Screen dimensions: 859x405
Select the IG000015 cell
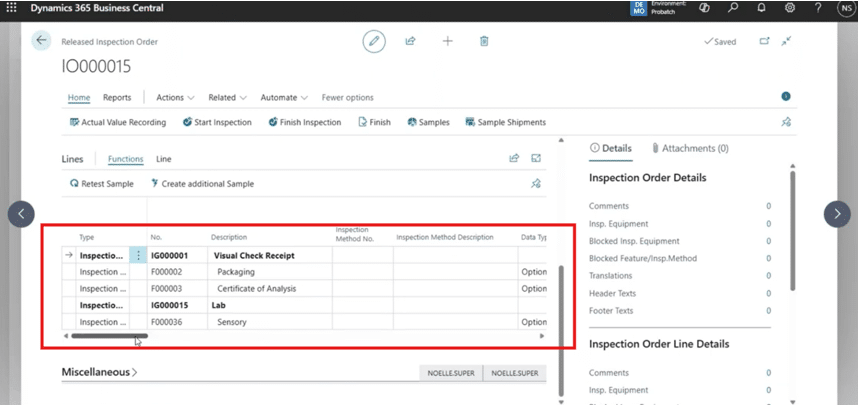click(177, 305)
